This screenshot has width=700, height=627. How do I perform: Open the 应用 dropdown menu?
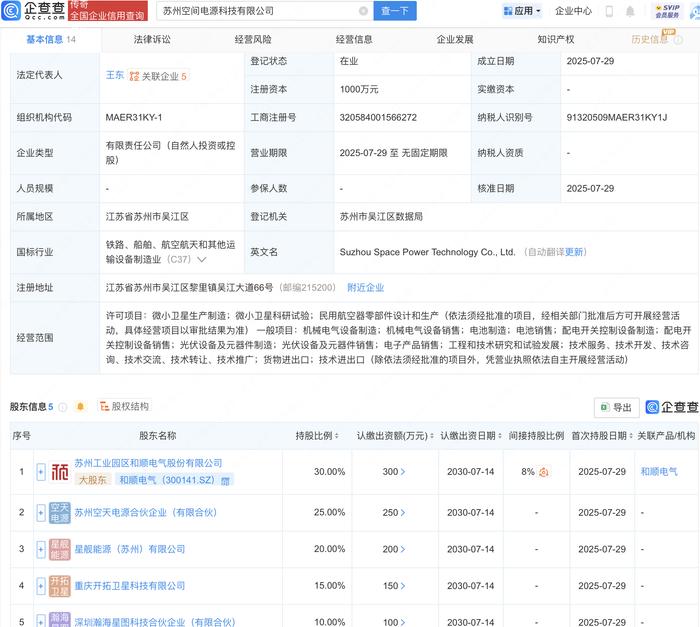point(522,11)
